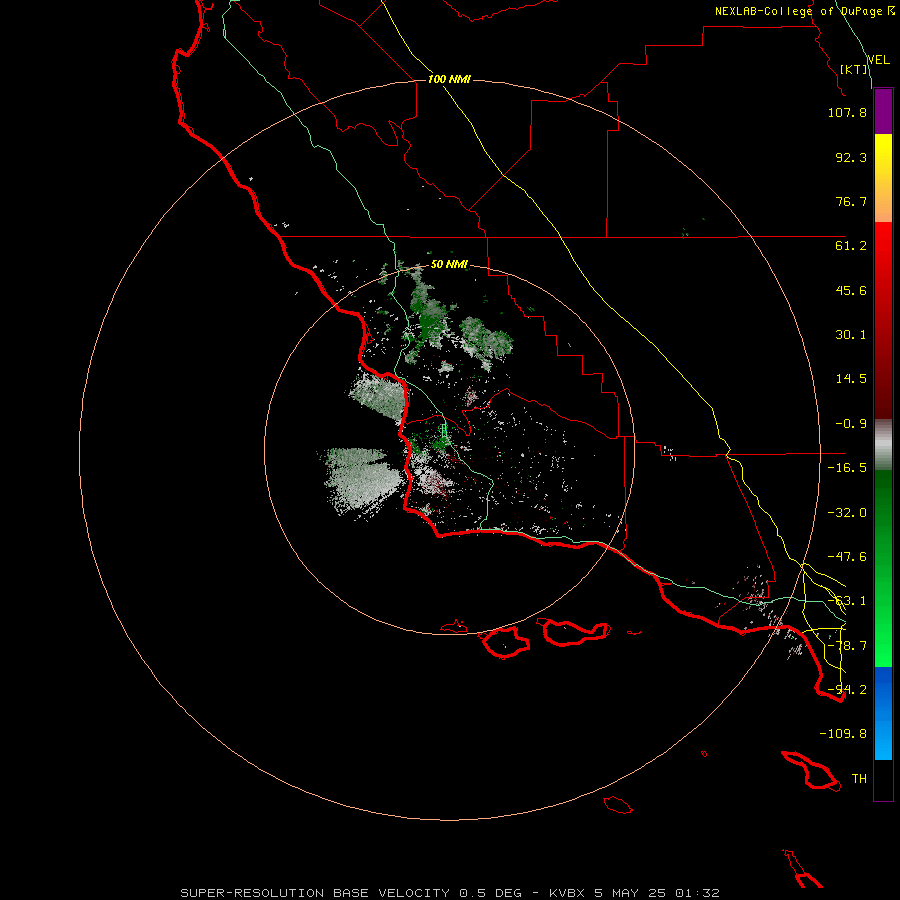Click the 14.5 velocity scale value
Image resolution: width=900 pixels, height=900 pixels.
851,379
